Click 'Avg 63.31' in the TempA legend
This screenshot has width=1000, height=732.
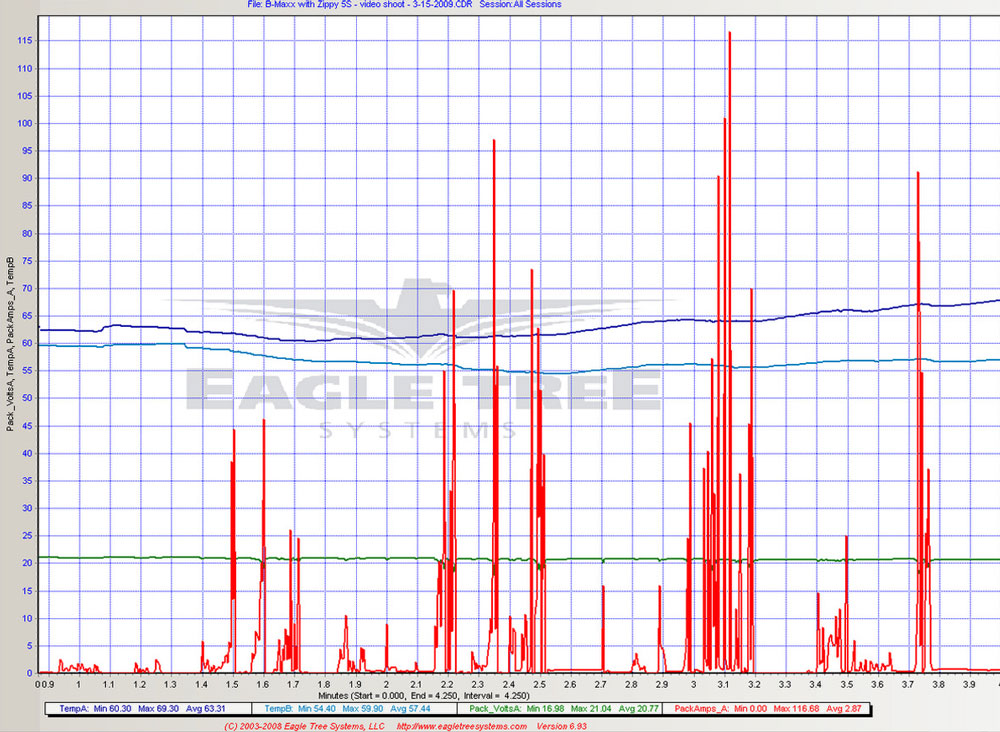[206, 709]
